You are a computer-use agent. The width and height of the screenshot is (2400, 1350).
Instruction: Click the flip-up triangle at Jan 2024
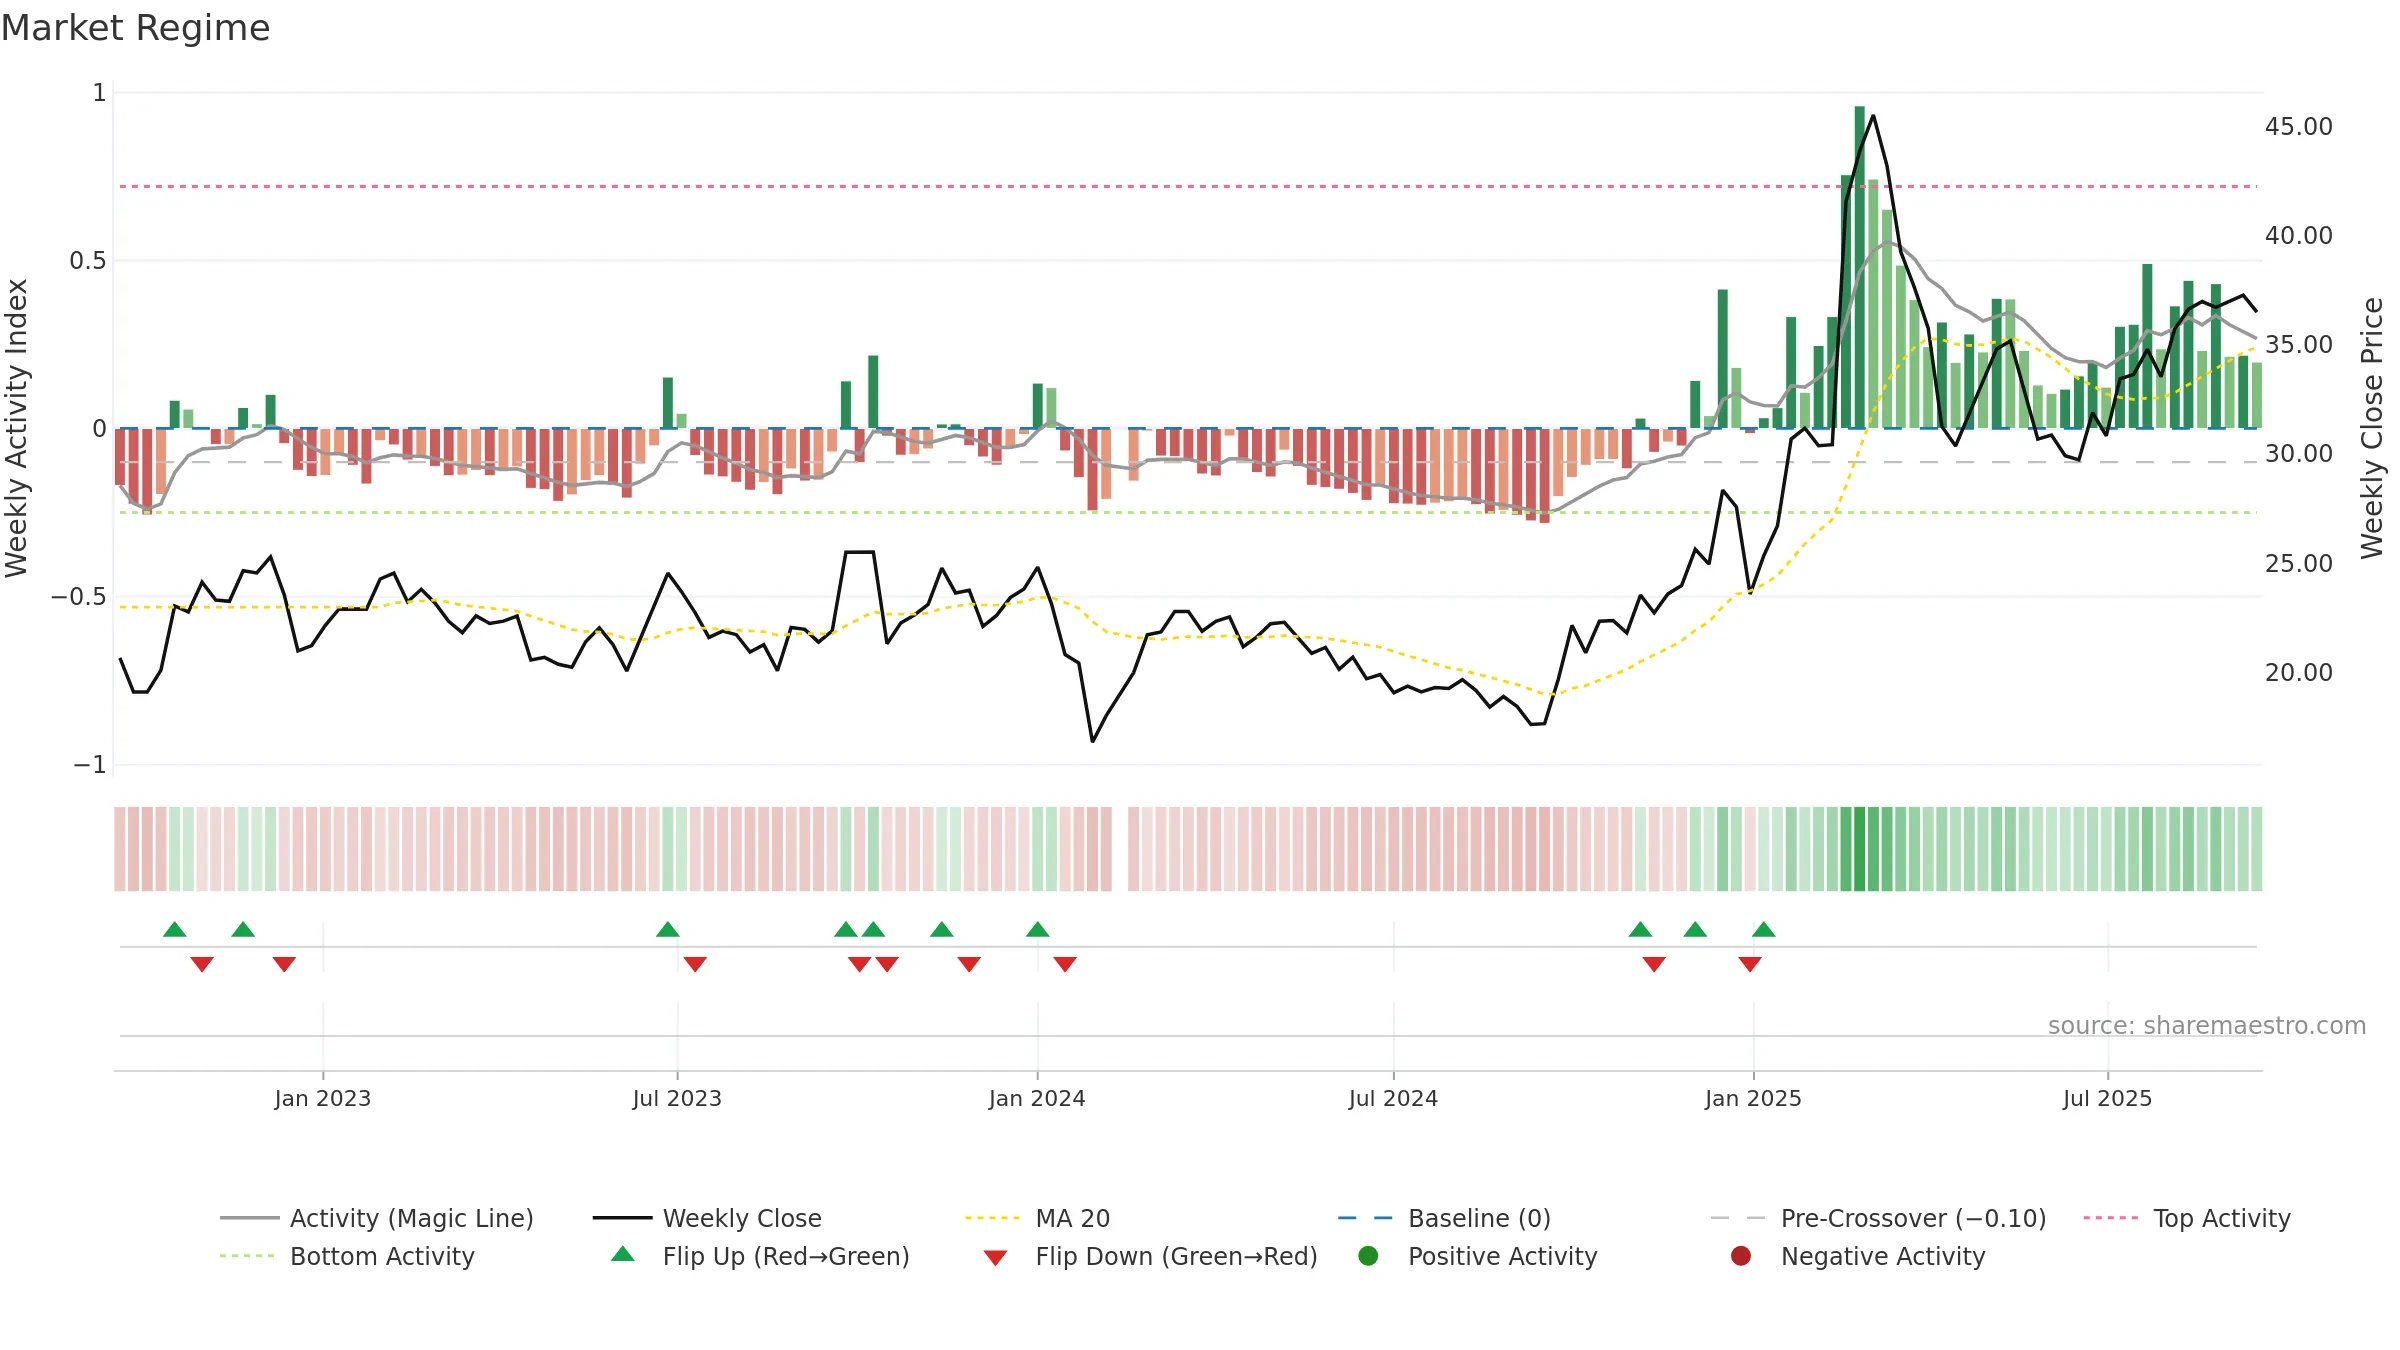[x=1037, y=929]
